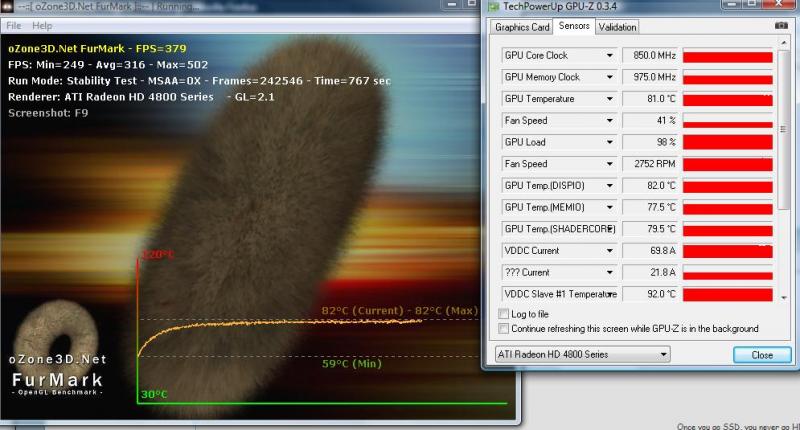This screenshot has height=430, width=800.
Task: Open the File menu in FurMark
Action: tap(14, 26)
